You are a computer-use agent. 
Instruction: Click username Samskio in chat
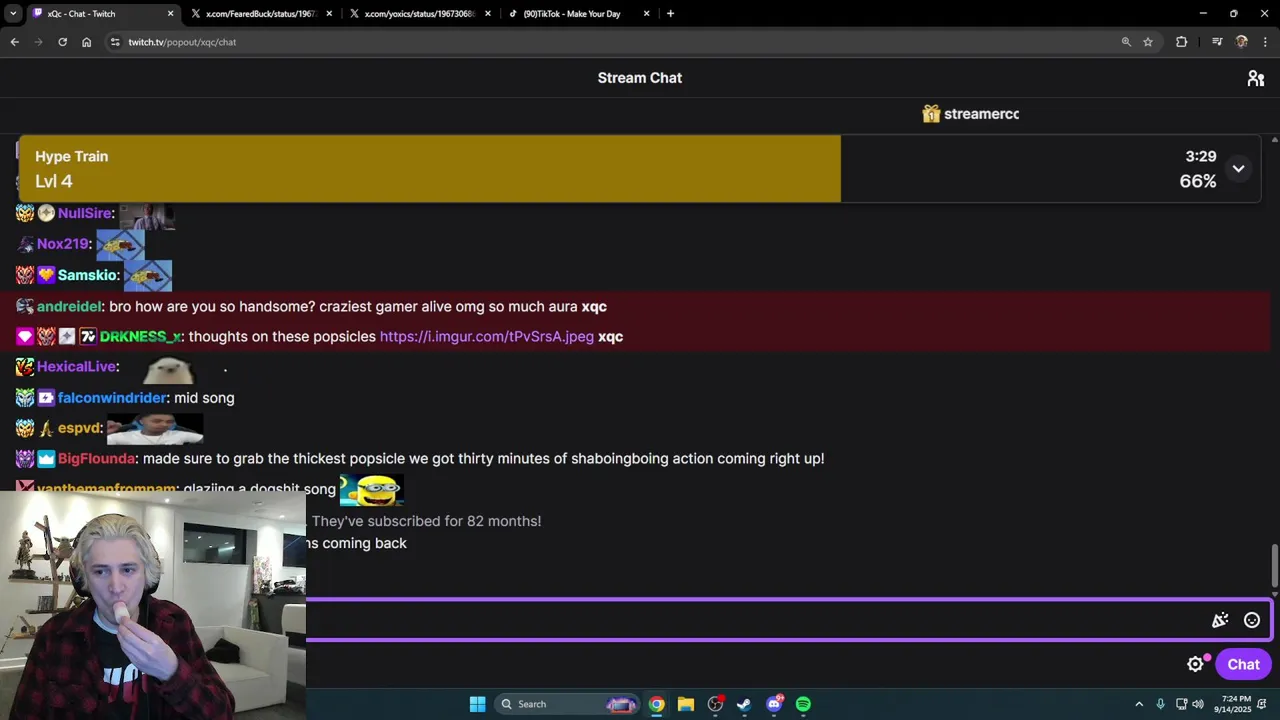tap(88, 275)
